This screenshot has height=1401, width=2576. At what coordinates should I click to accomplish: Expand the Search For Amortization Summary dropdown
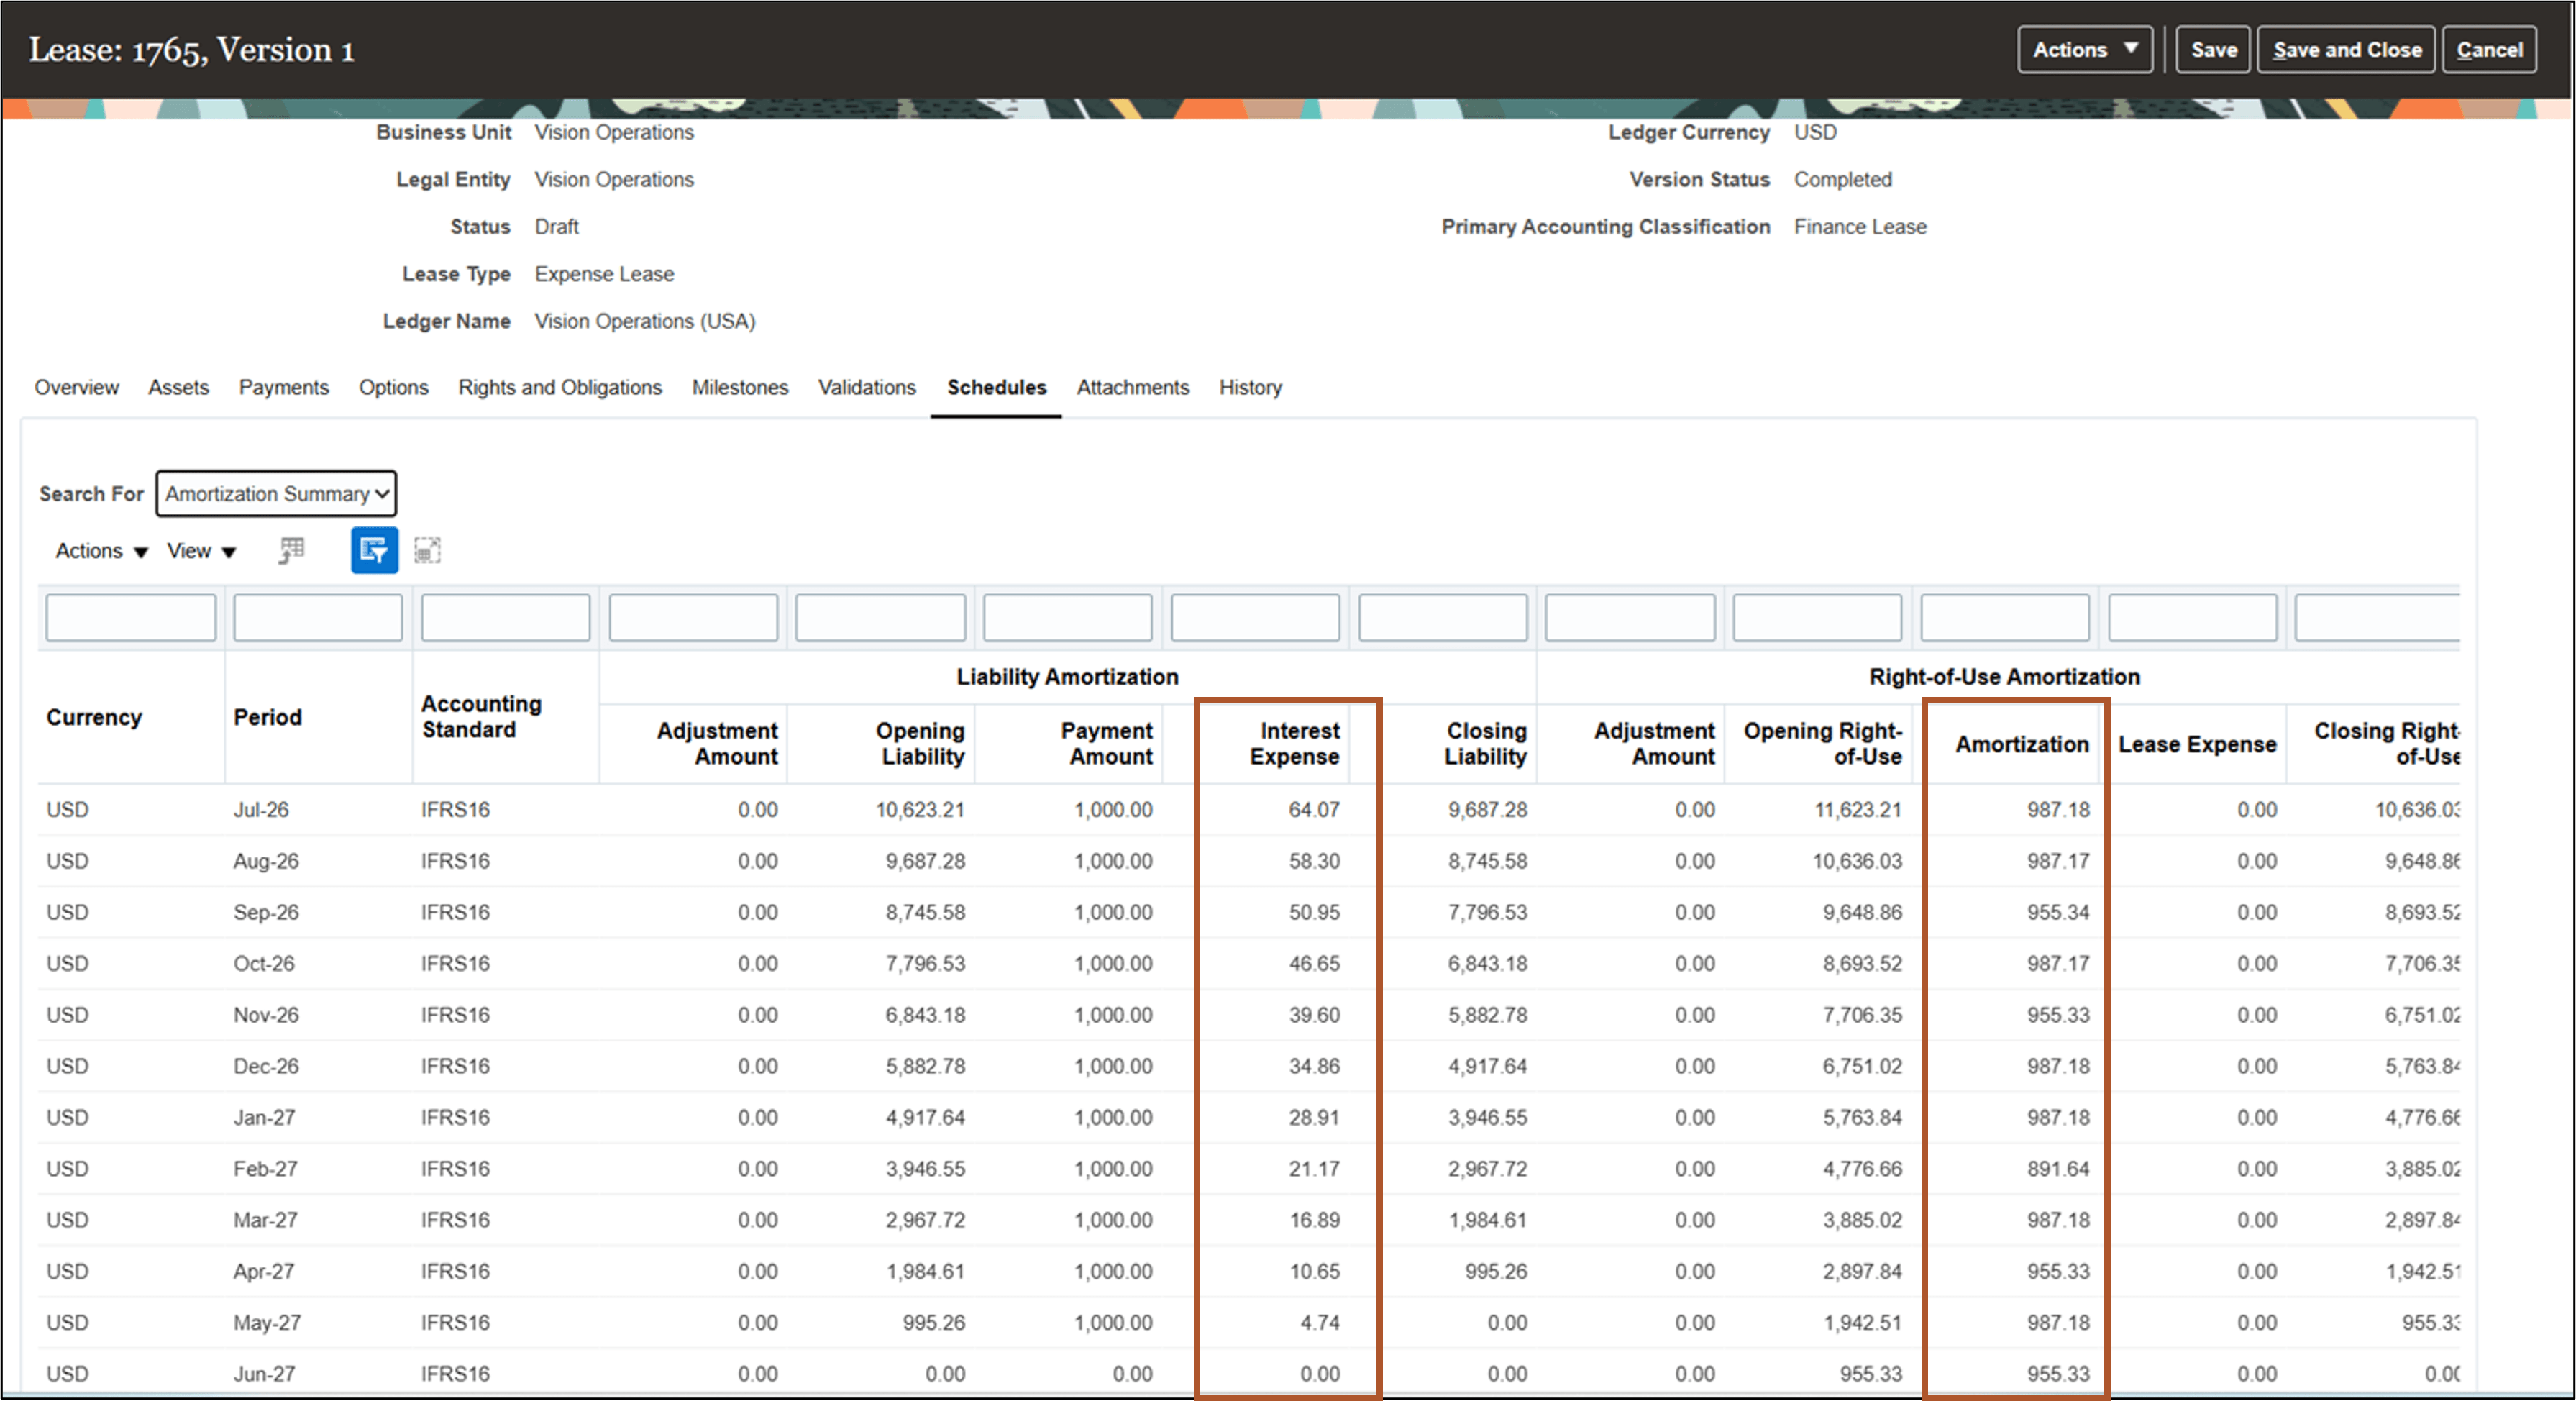(276, 494)
